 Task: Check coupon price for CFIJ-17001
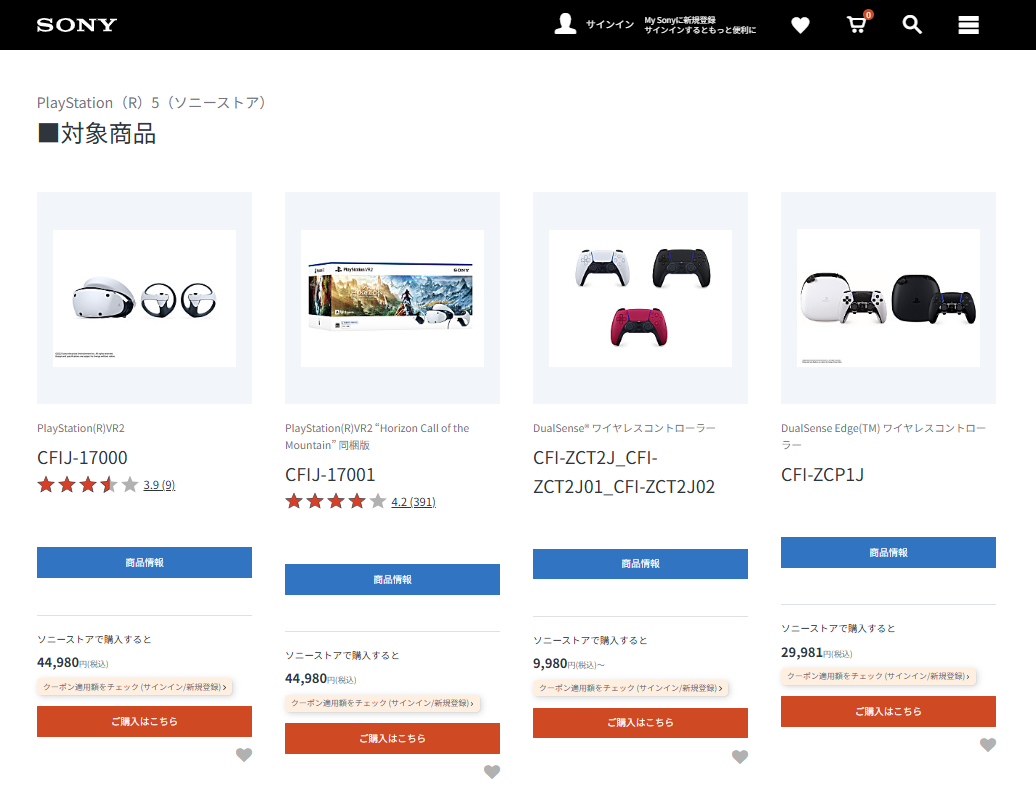click(x=383, y=703)
